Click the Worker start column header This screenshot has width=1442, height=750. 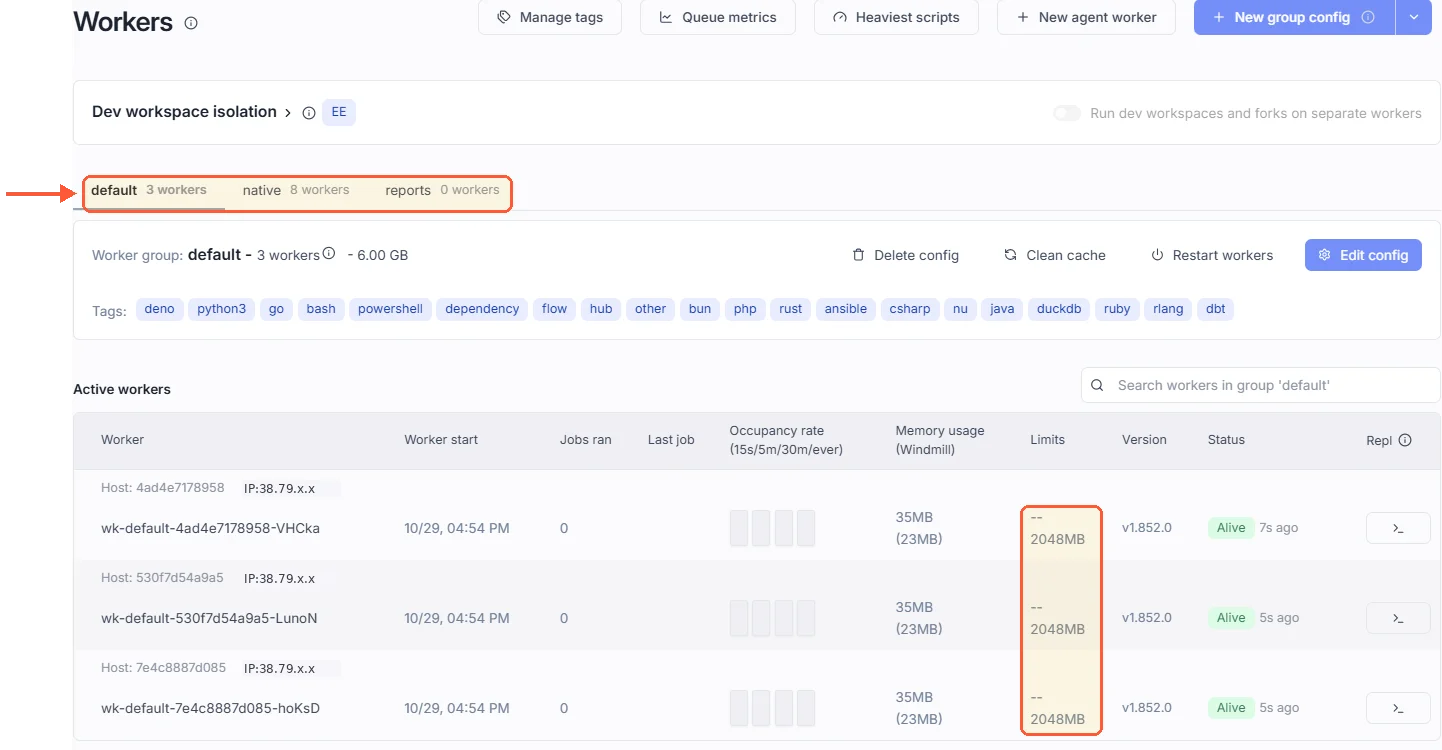click(x=441, y=440)
